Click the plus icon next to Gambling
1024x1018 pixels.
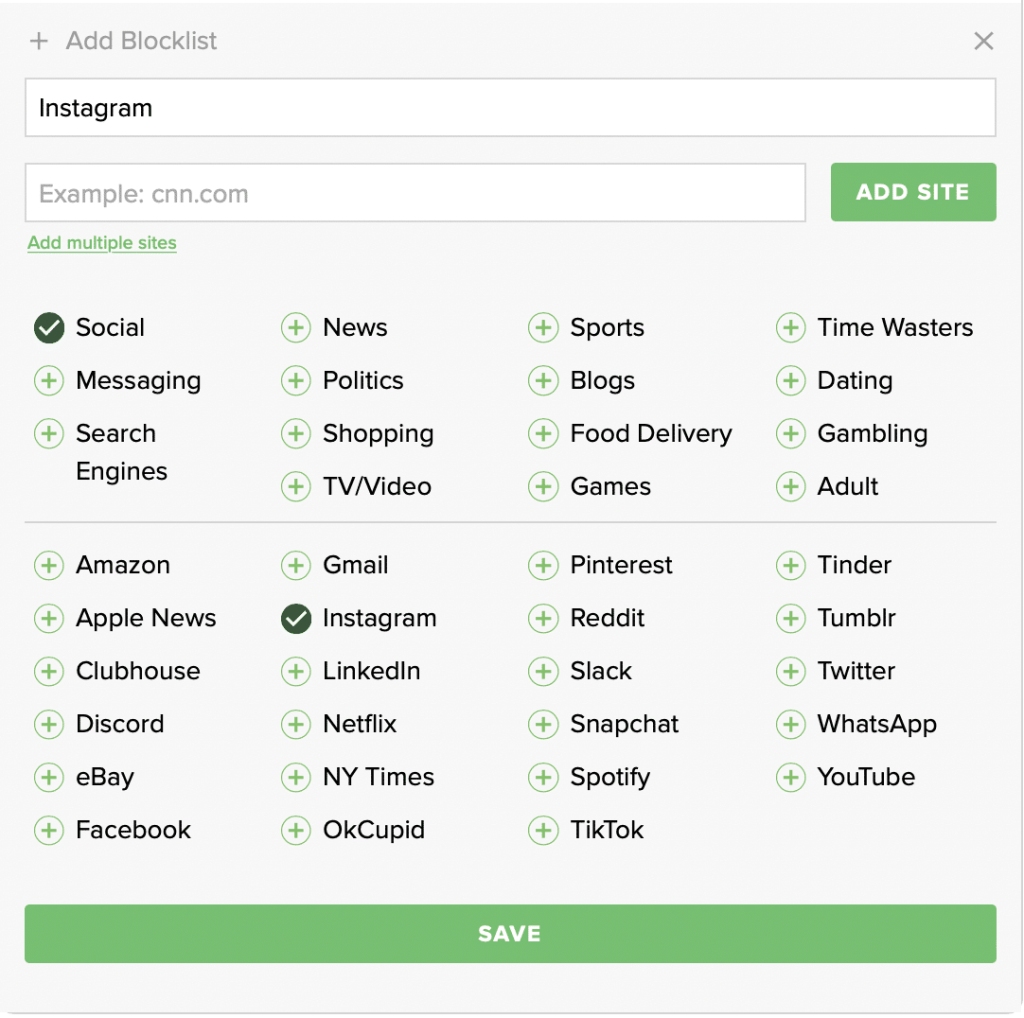(x=791, y=434)
